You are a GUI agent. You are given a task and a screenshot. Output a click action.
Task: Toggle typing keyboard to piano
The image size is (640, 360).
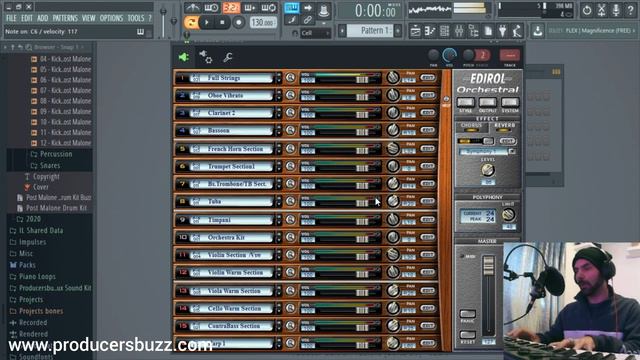coord(292,8)
